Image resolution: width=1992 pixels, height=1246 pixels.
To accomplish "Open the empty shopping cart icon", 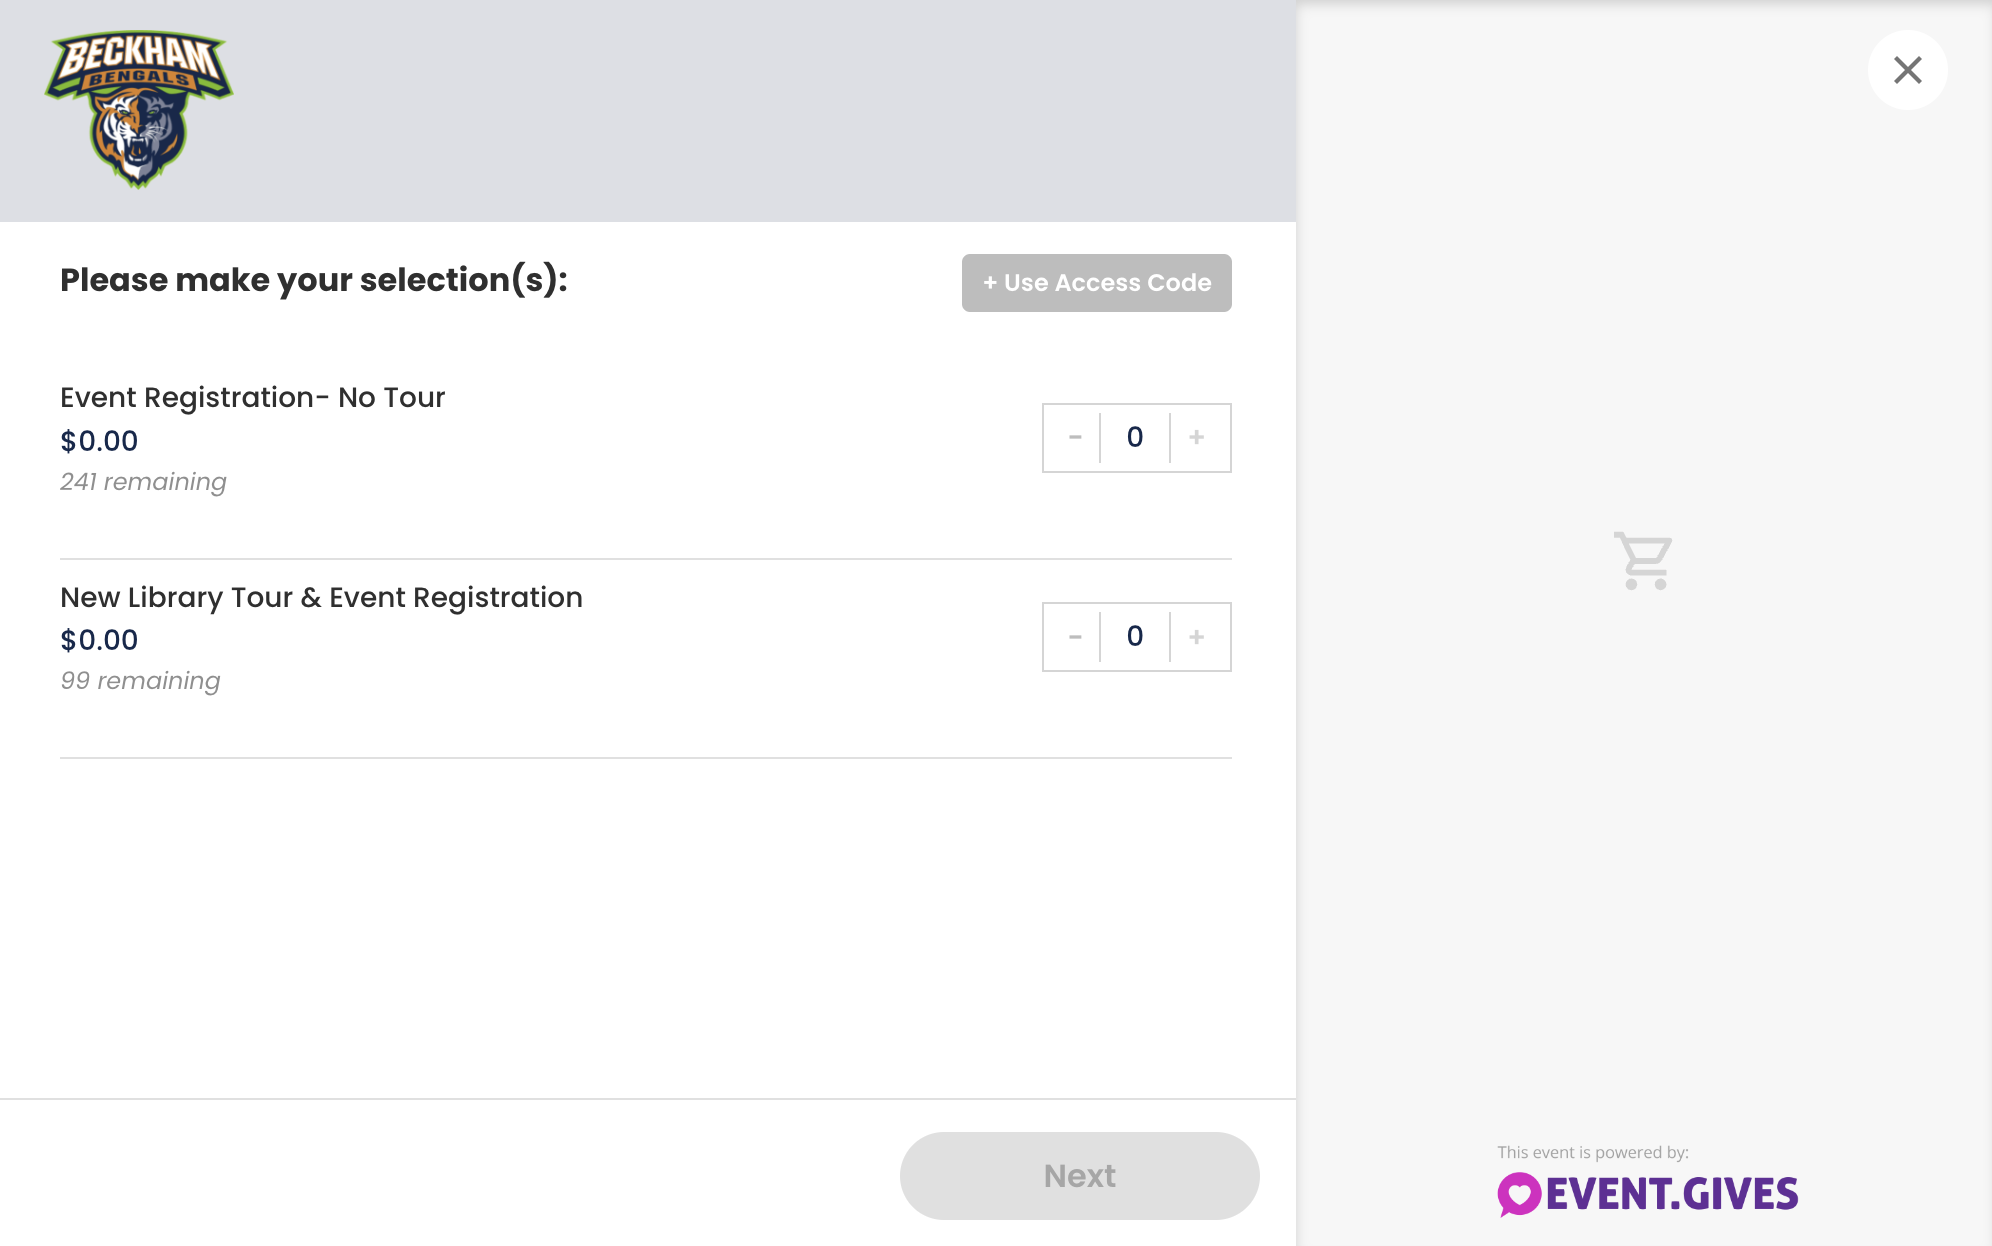I will click(x=1643, y=560).
